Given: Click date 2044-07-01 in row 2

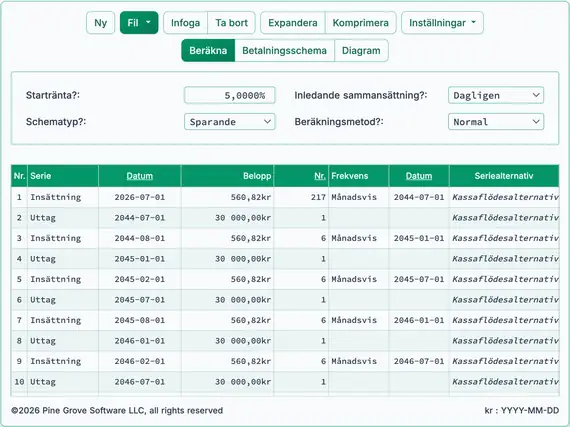Looking at the screenshot, I should pyautogui.click(x=140, y=218).
